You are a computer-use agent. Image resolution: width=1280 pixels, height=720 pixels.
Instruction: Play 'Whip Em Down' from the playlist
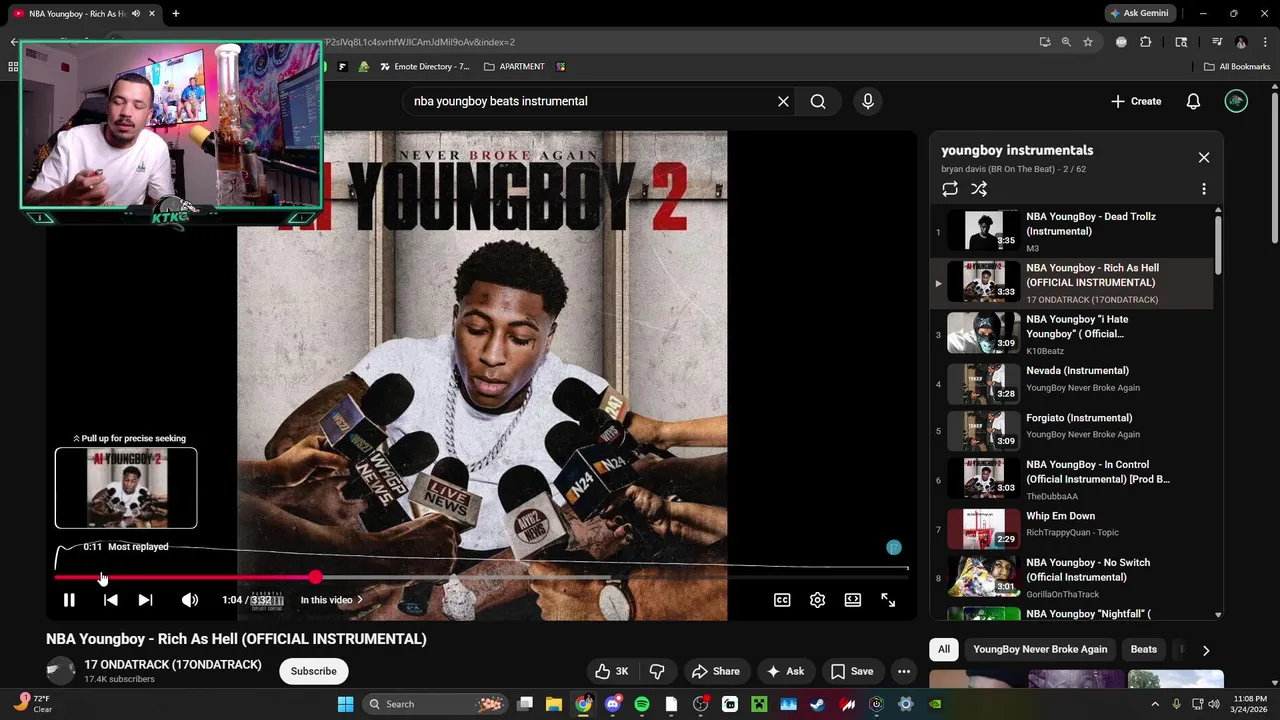click(x=1073, y=529)
